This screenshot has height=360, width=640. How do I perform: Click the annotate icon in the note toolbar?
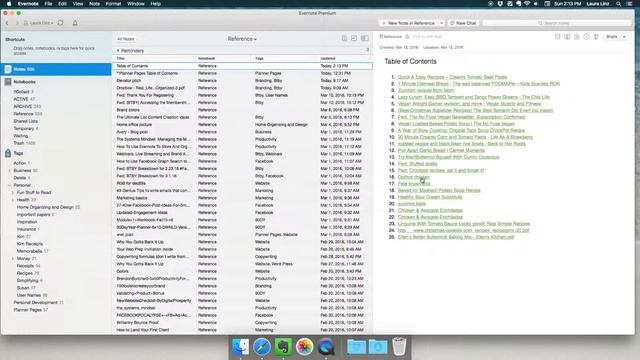click(x=558, y=37)
